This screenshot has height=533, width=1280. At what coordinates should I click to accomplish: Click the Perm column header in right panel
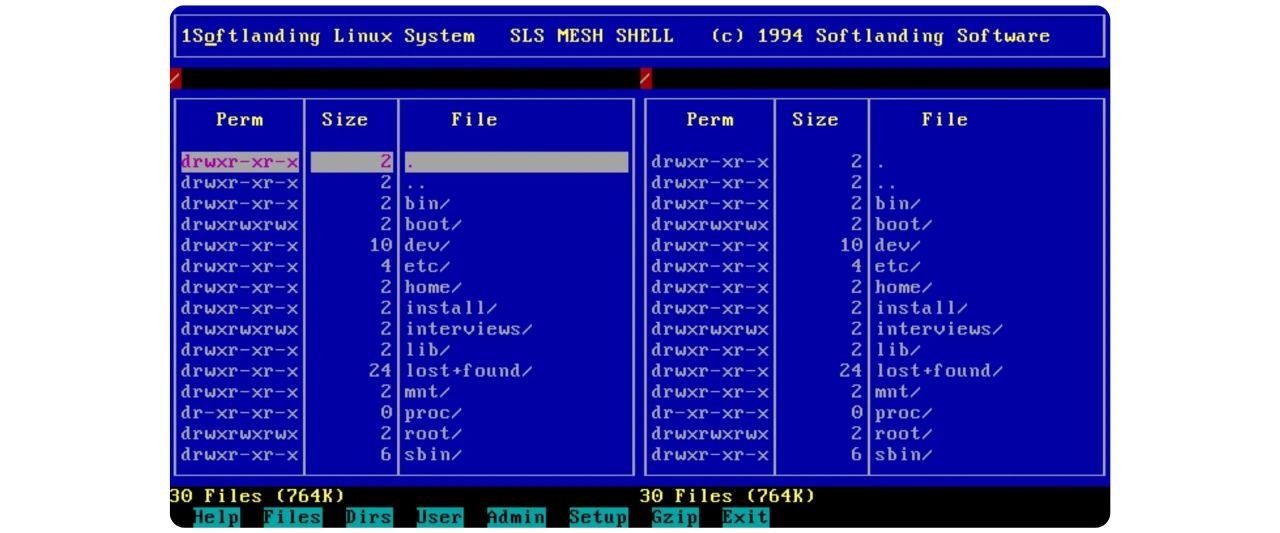710,120
